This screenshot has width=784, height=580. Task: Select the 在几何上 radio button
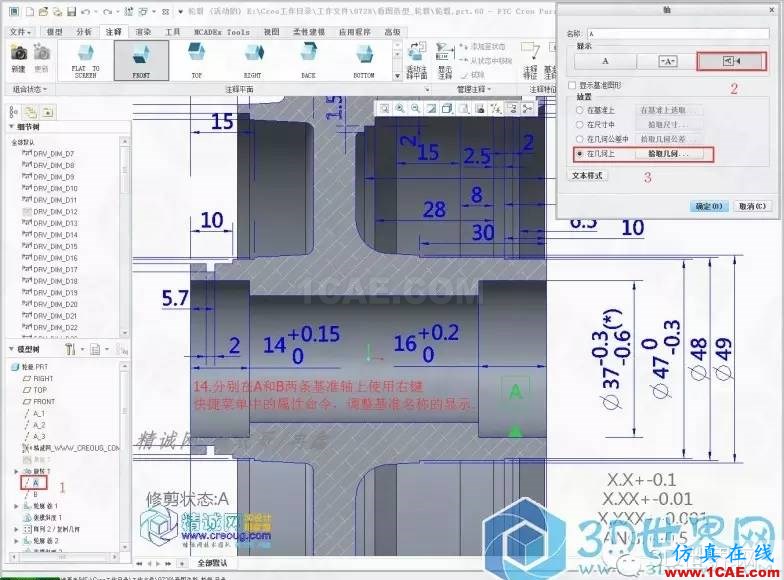click(x=580, y=154)
